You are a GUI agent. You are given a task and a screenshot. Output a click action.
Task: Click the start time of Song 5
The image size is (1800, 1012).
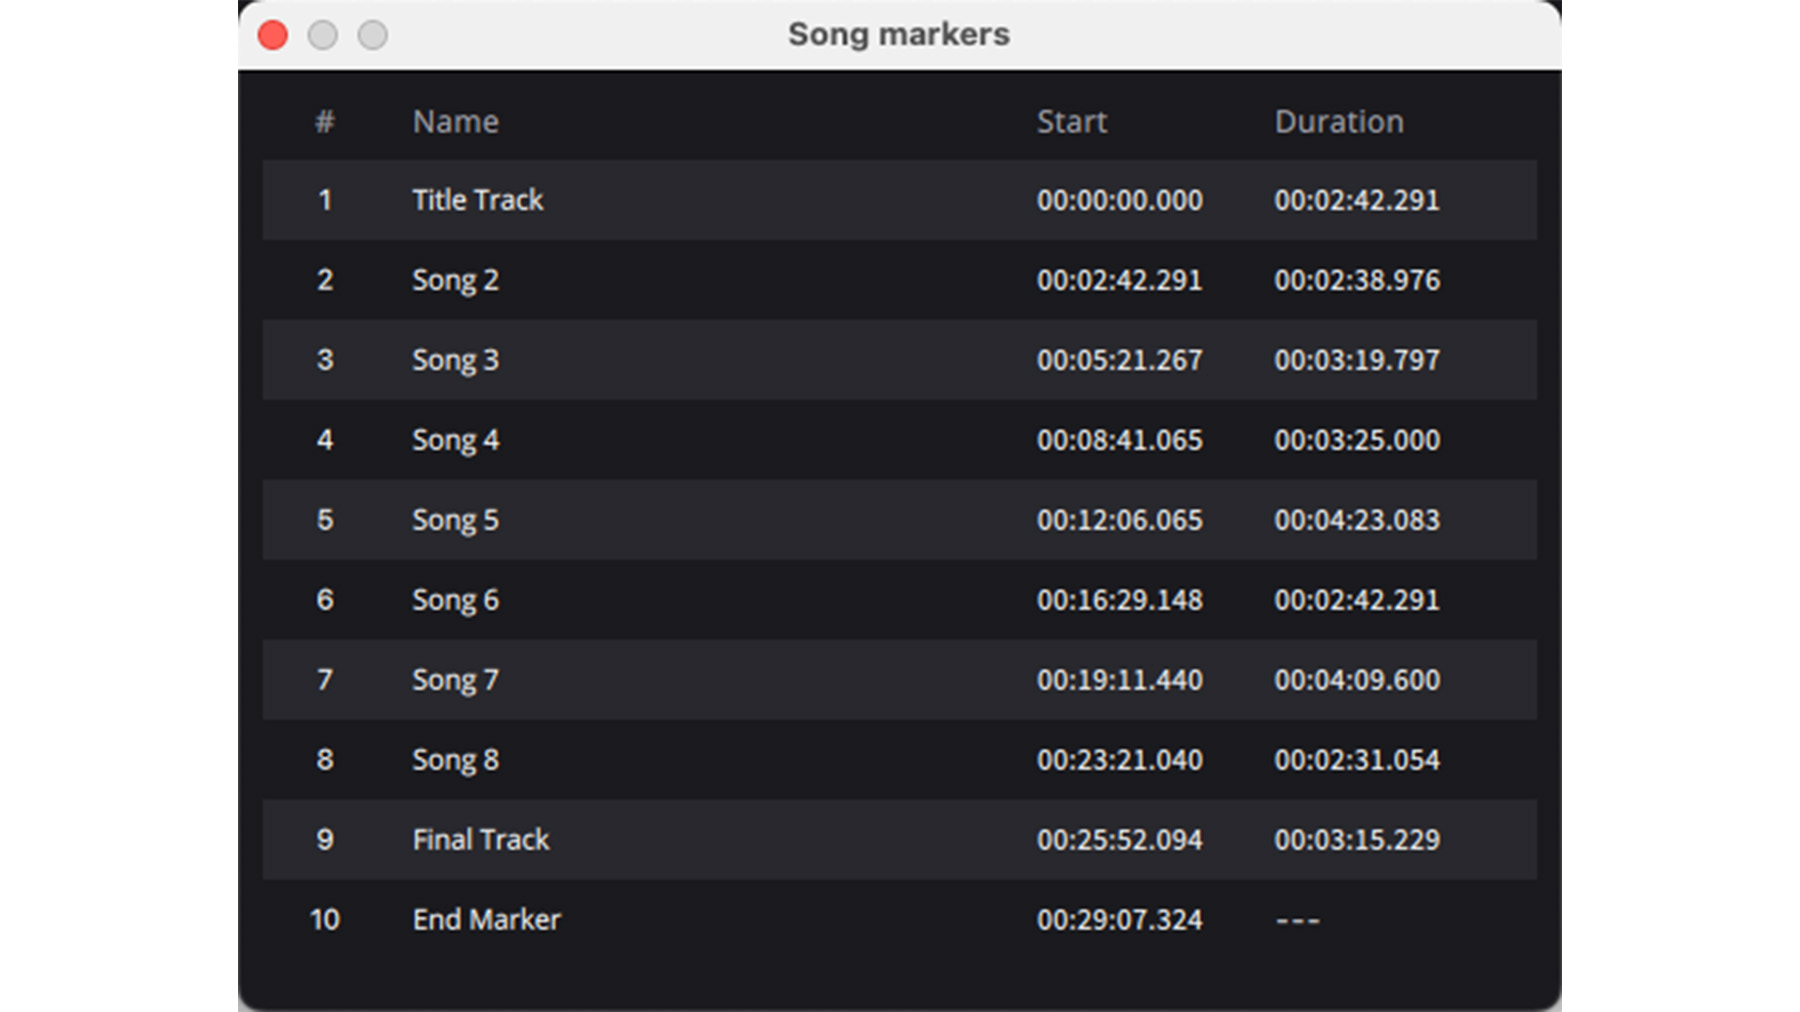point(1119,520)
